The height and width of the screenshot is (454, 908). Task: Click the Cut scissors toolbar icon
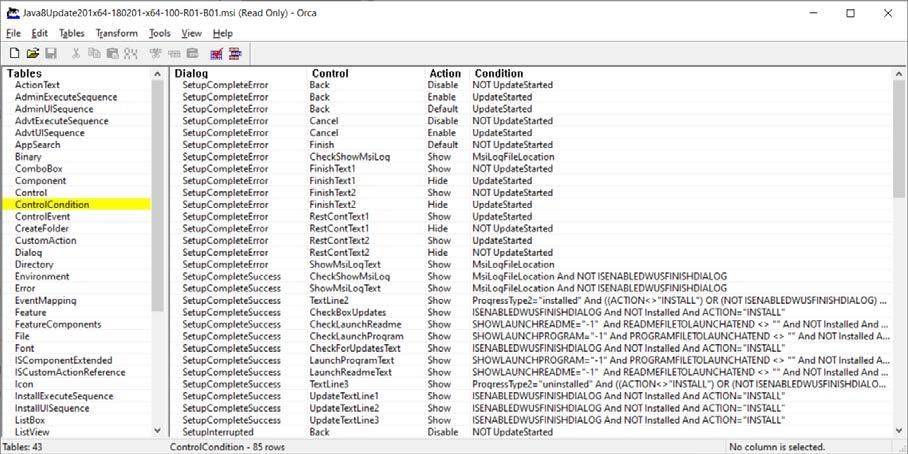tap(76, 54)
